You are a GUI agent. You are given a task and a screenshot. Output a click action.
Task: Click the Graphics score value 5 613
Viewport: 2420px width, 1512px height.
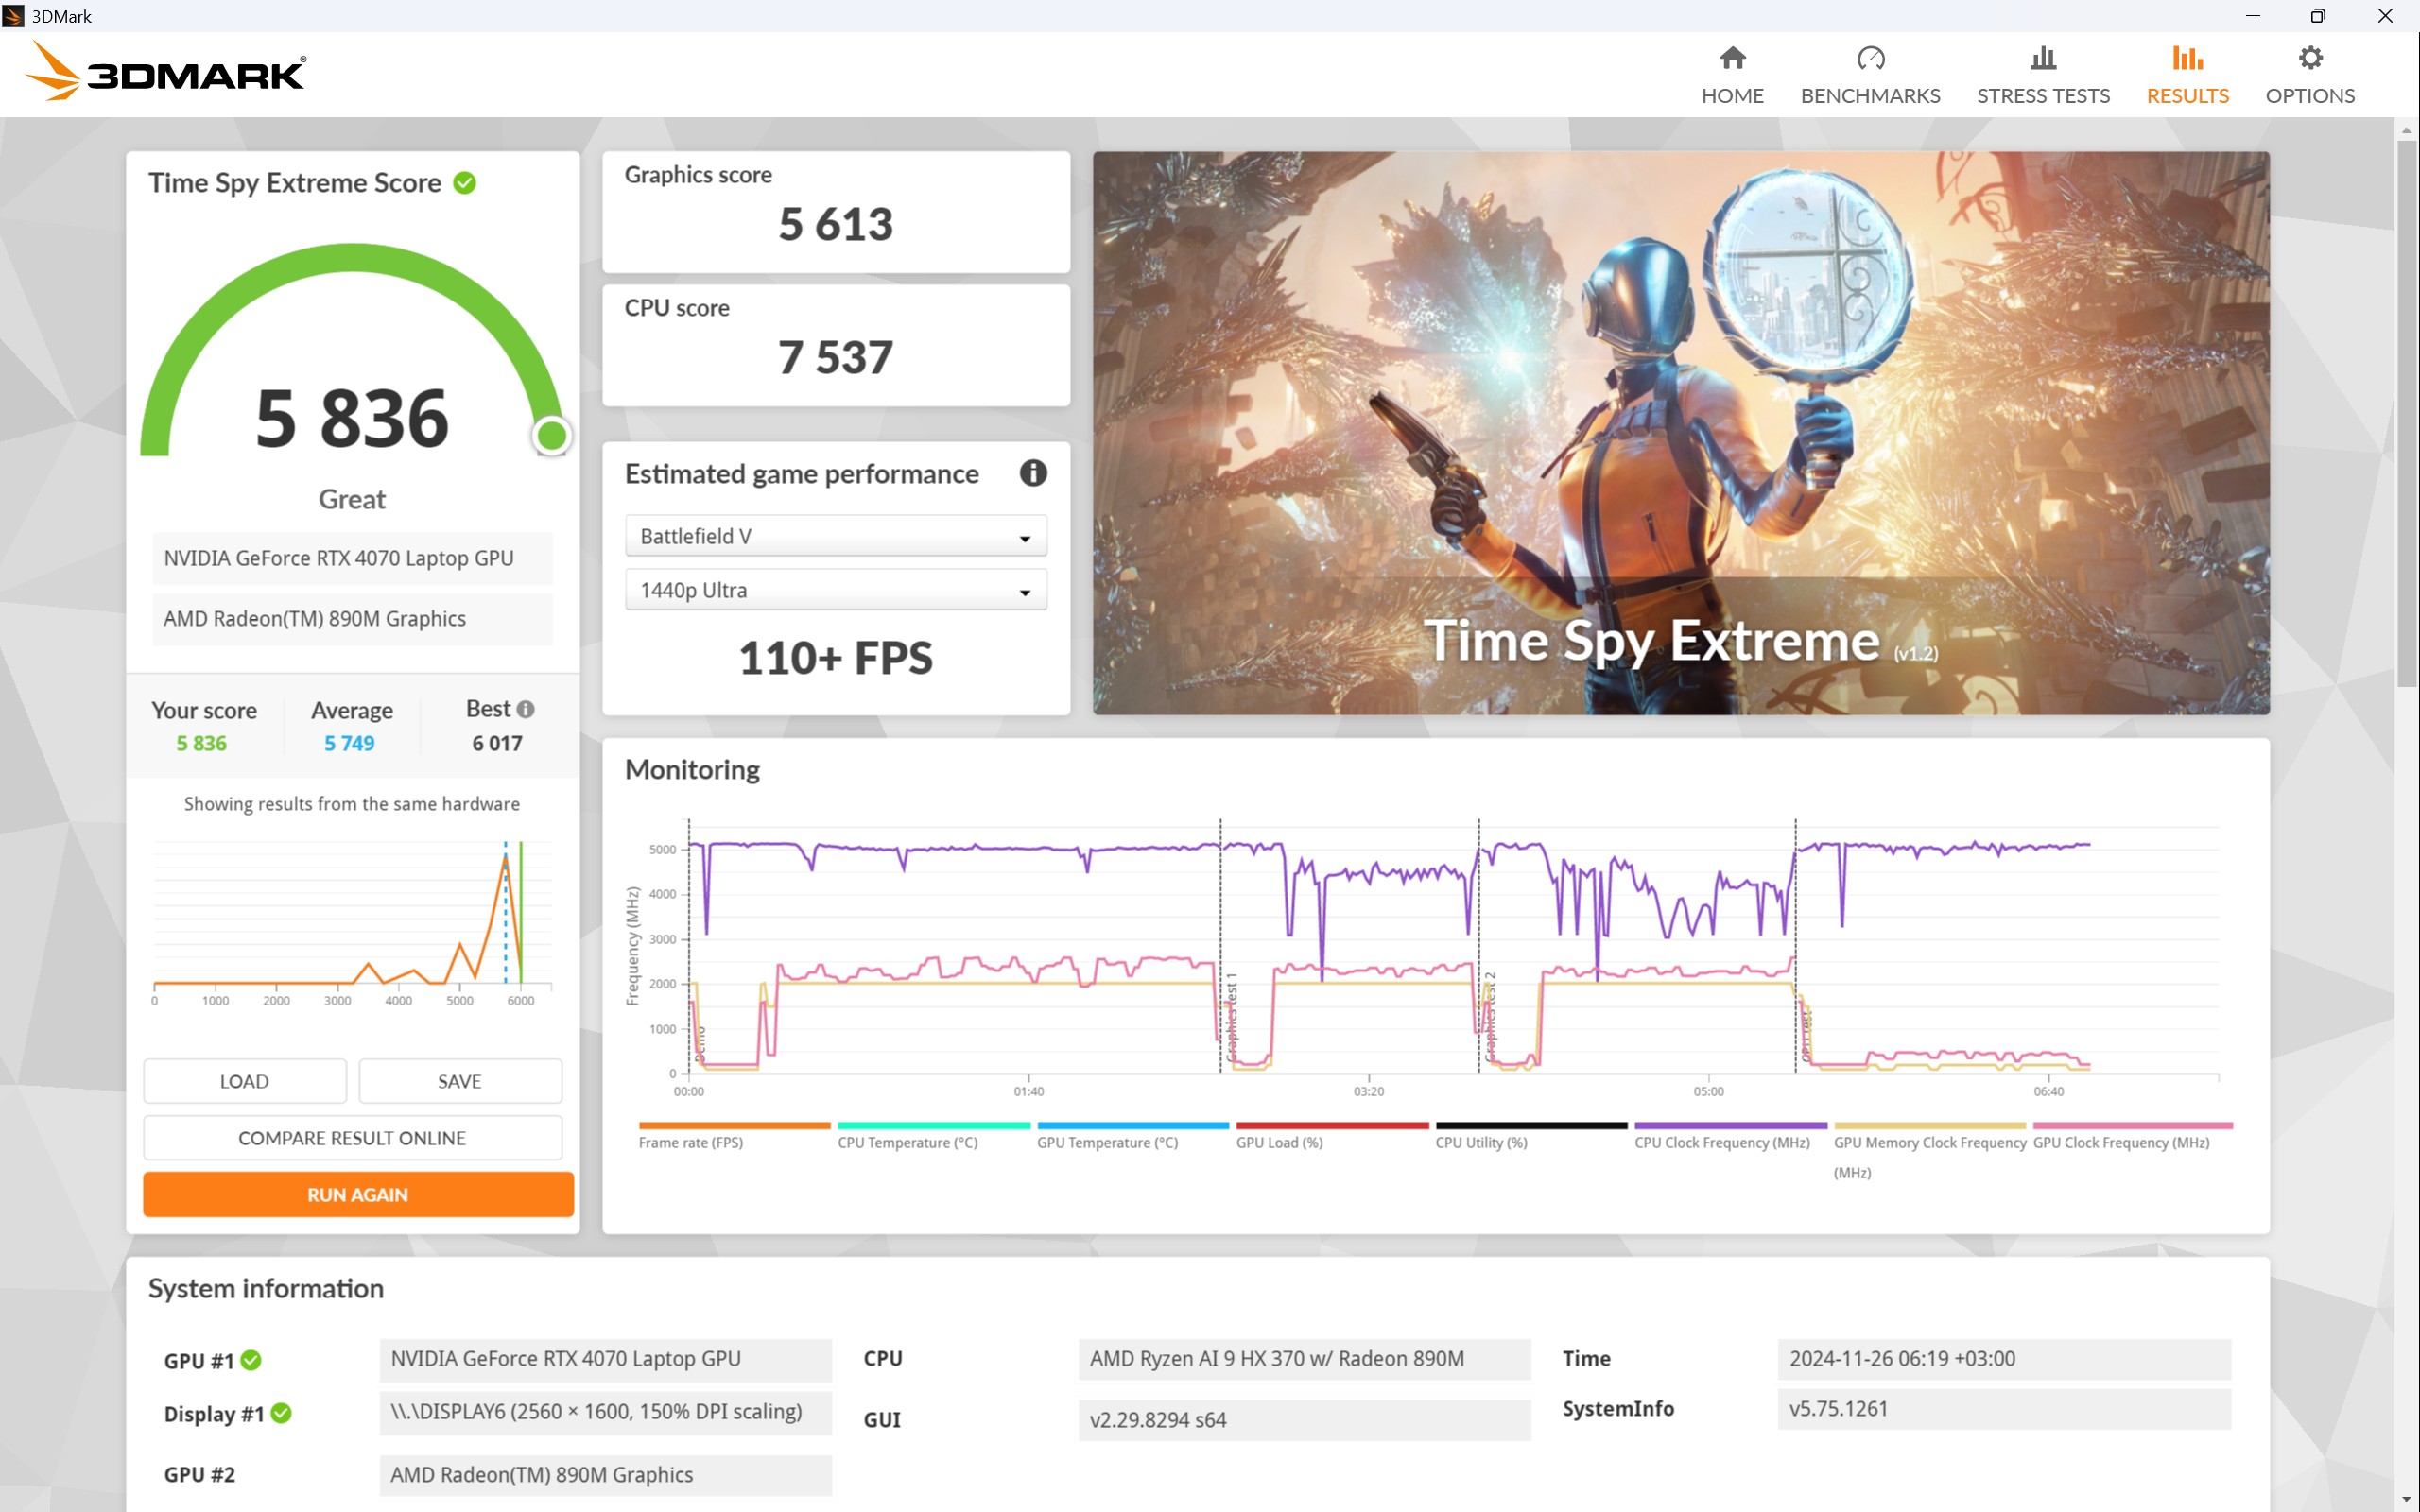[835, 224]
